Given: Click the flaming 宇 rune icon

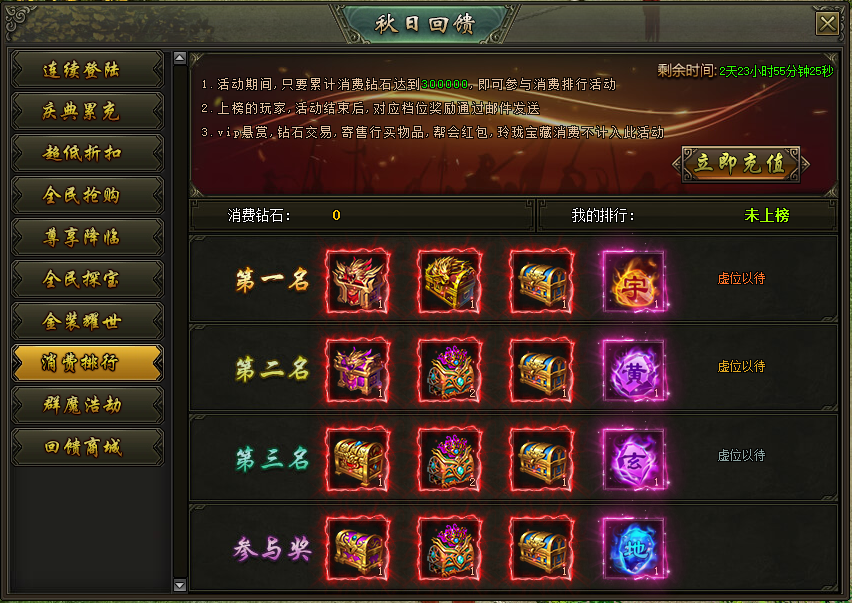Looking at the screenshot, I should [634, 281].
